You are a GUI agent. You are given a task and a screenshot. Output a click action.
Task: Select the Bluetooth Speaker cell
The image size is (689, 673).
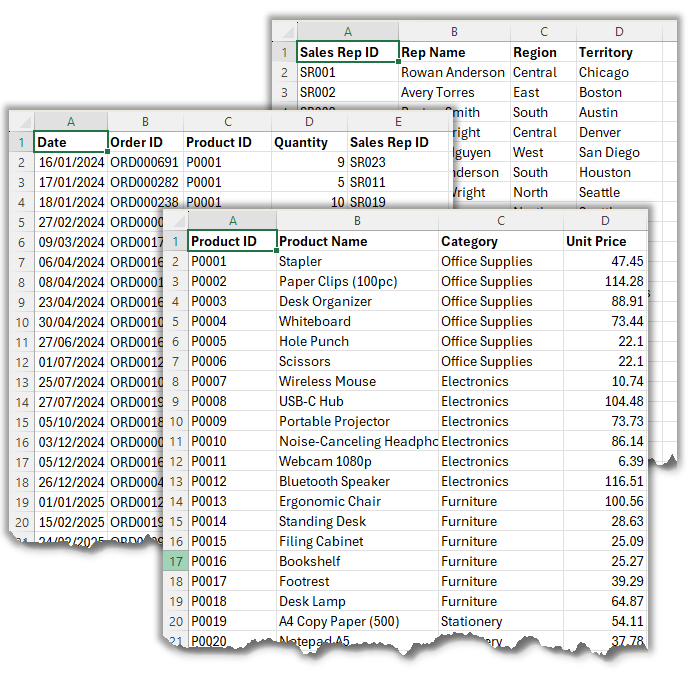click(358, 481)
